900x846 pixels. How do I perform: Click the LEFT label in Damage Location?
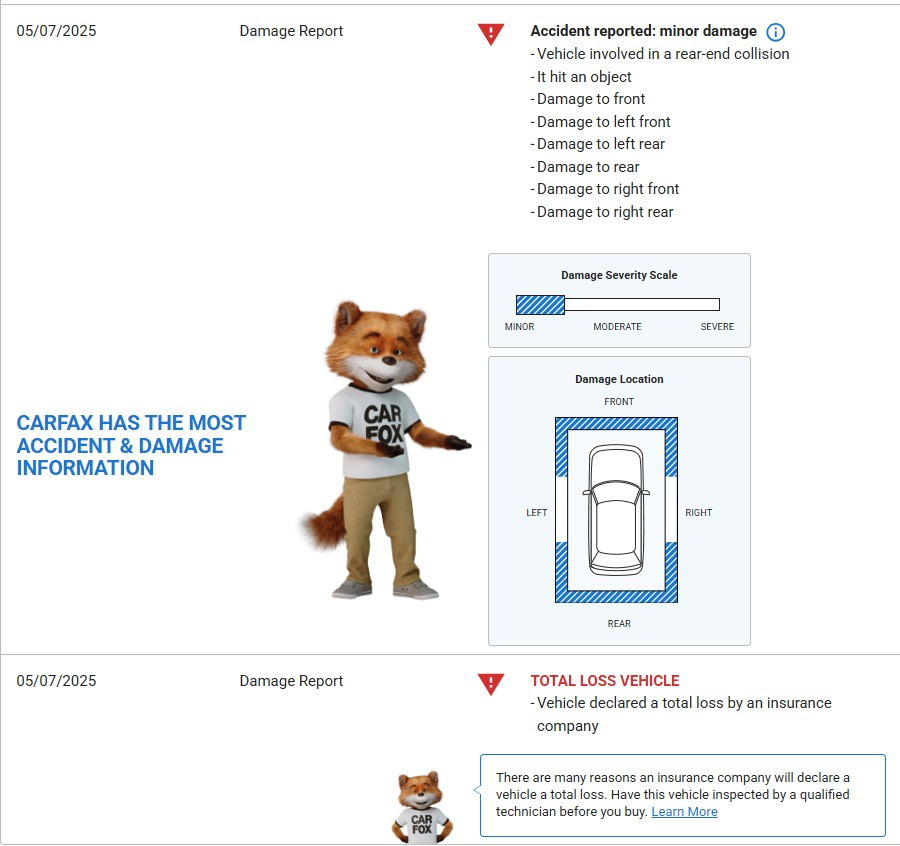537,513
